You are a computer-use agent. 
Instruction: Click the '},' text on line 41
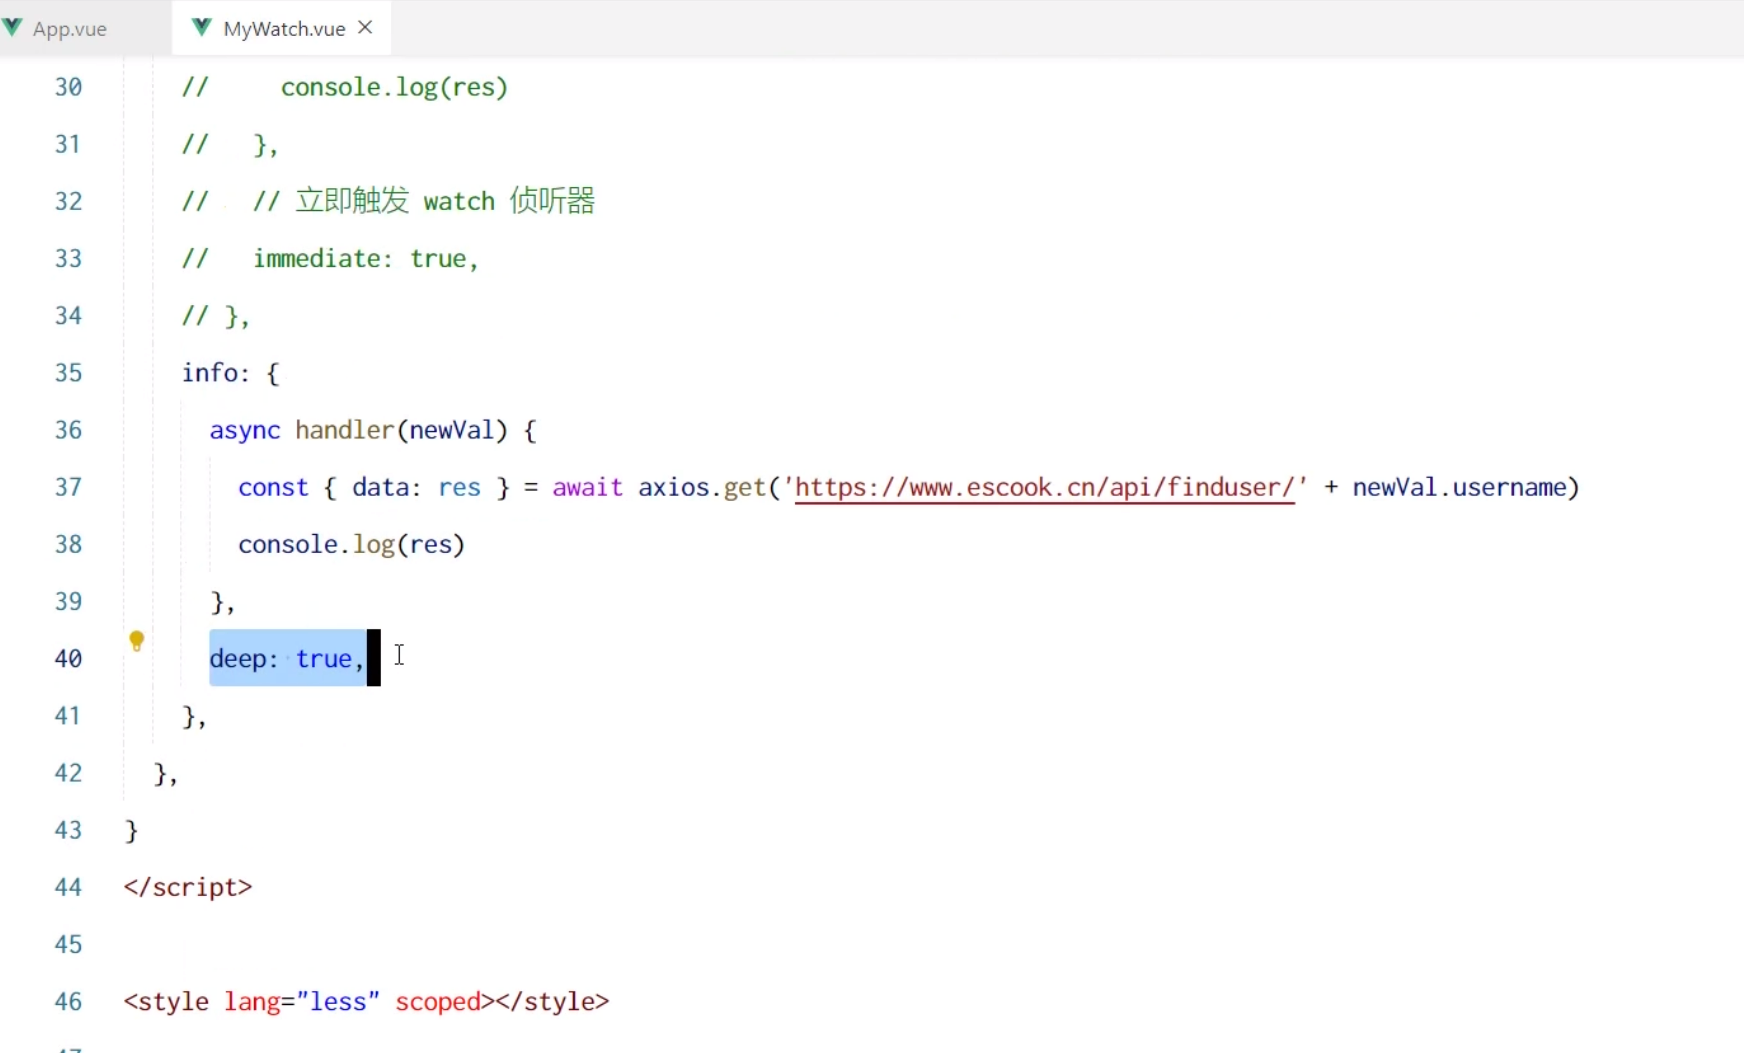coord(194,717)
